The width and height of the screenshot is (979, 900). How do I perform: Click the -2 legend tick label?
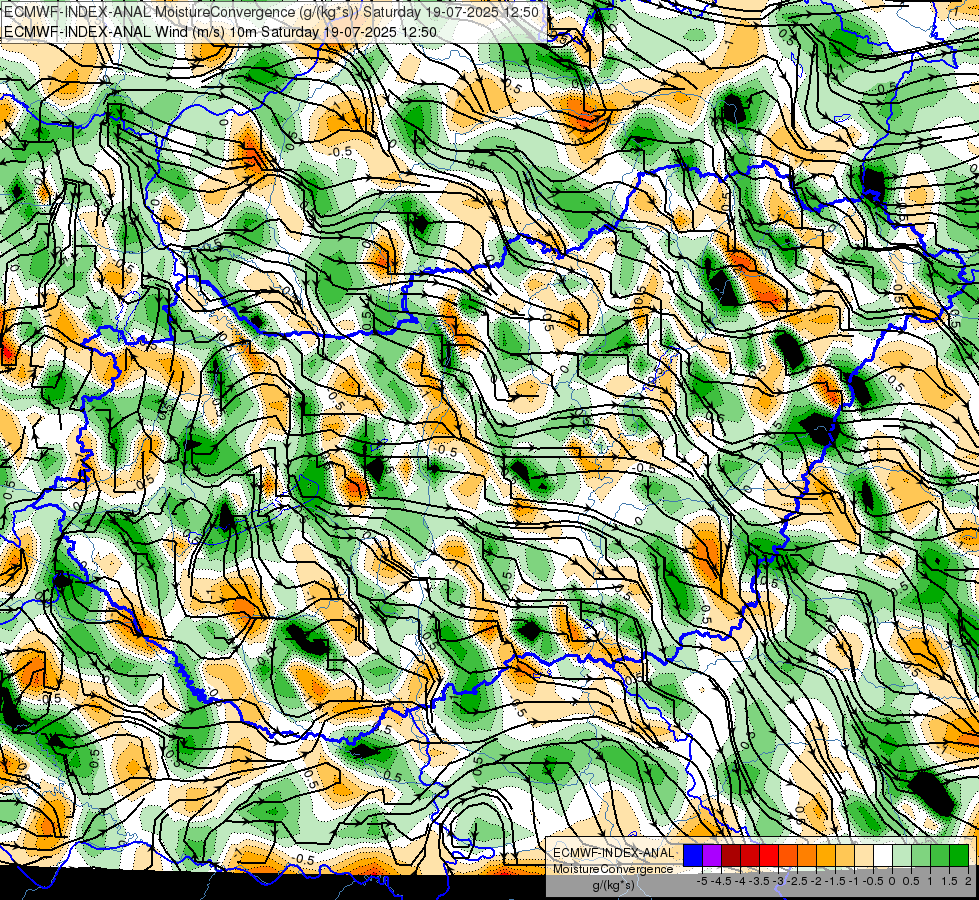point(815,881)
